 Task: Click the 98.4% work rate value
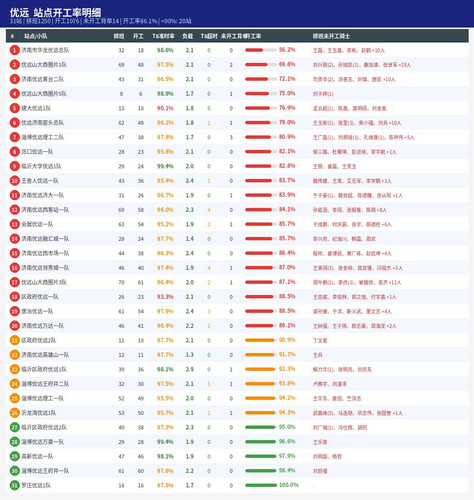[287, 470]
